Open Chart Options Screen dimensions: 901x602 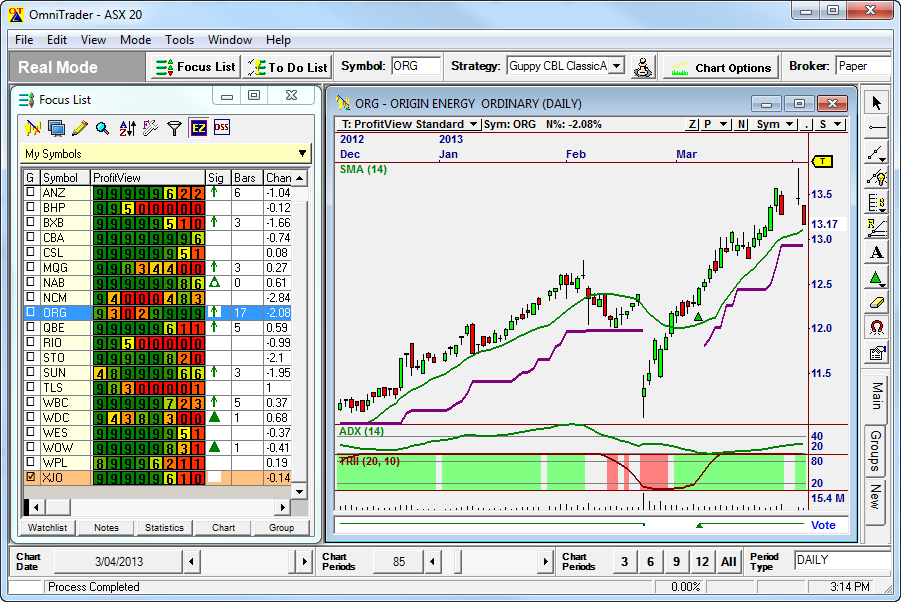coord(723,67)
